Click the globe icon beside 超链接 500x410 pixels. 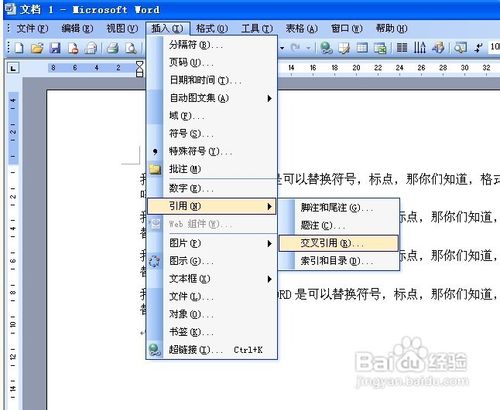(155, 350)
